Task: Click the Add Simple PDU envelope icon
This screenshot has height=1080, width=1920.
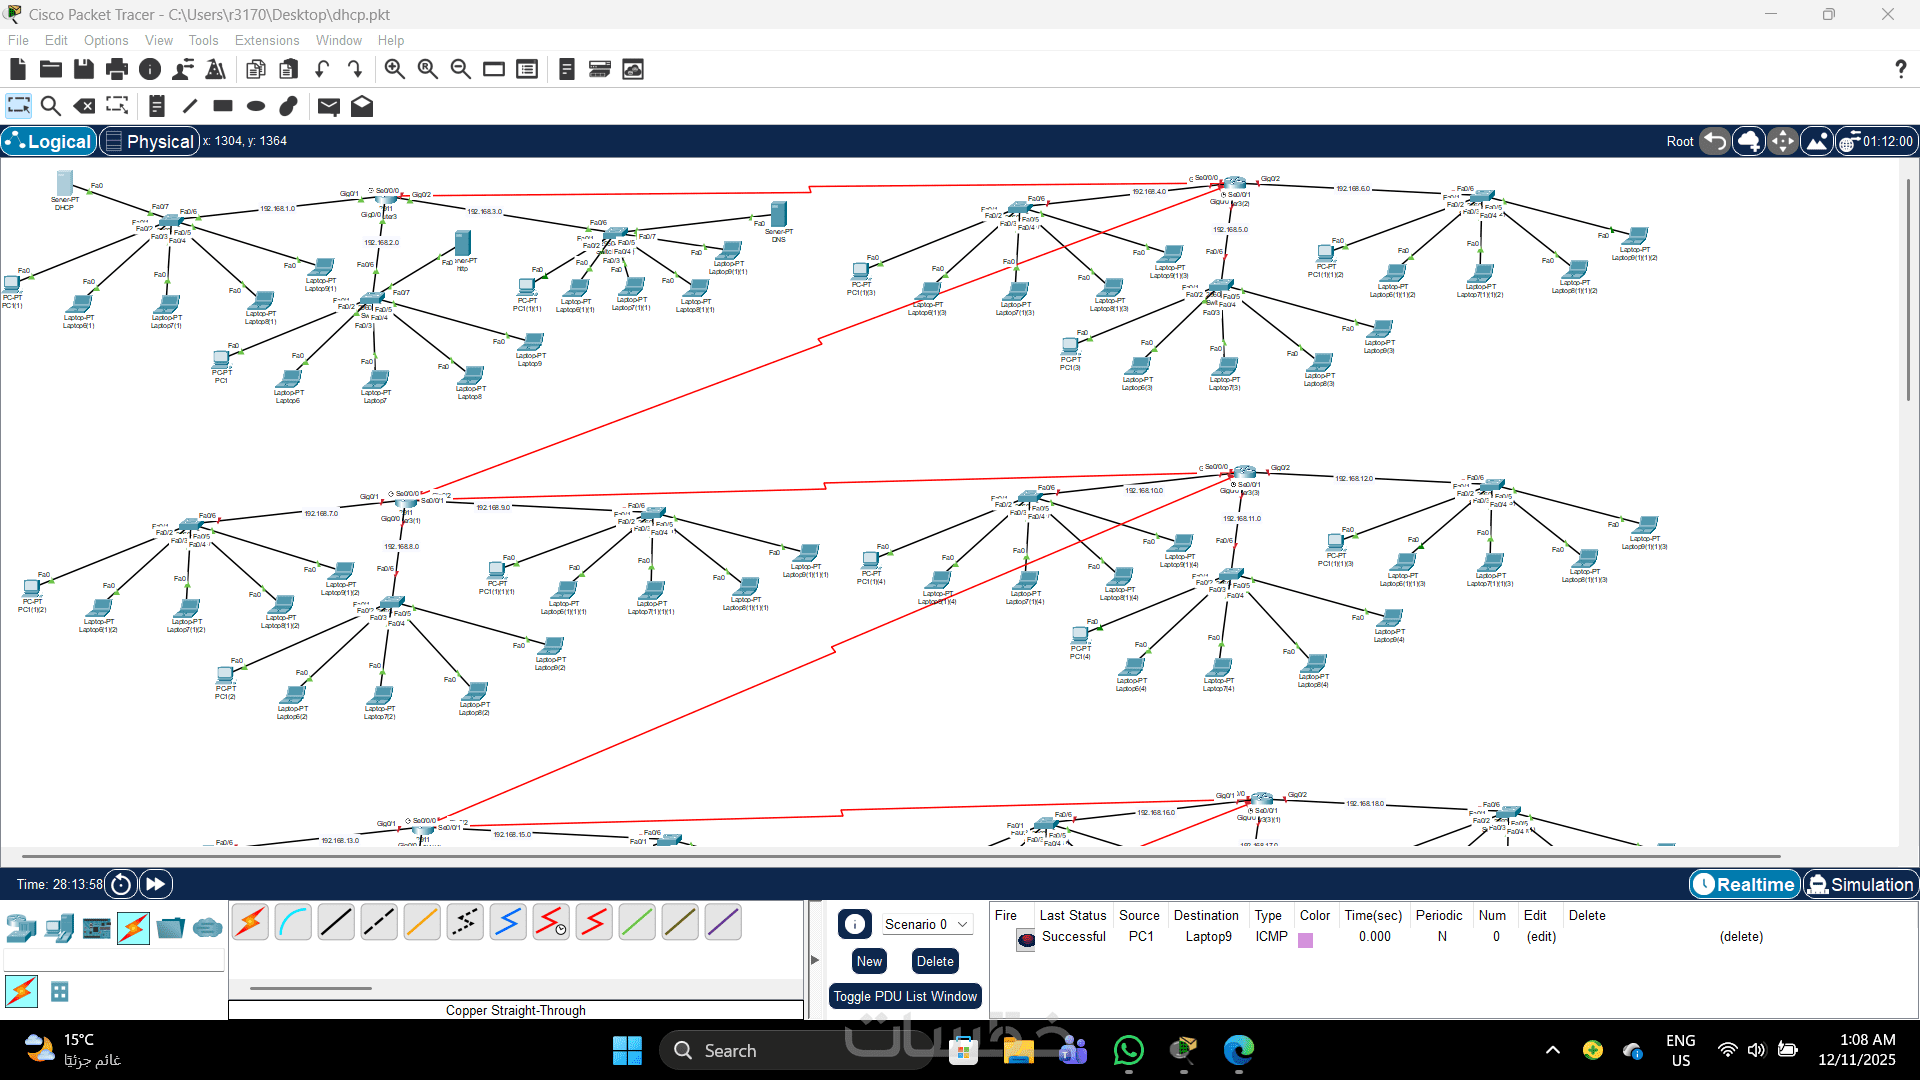Action: coord(328,106)
